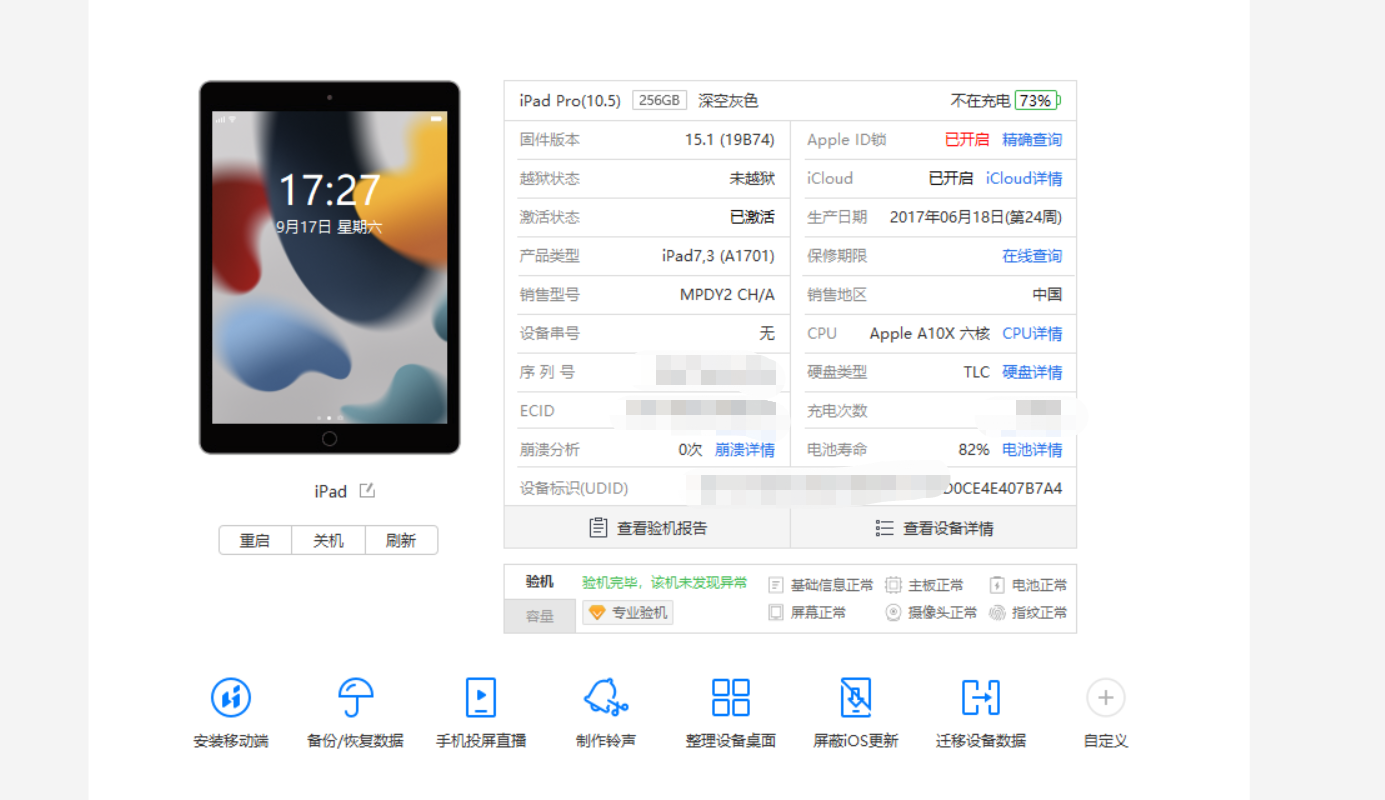Image resolution: width=1385 pixels, height=800 pixels.
Task: Switch to the 验机 tab
Action: click(x=540, y=582)
